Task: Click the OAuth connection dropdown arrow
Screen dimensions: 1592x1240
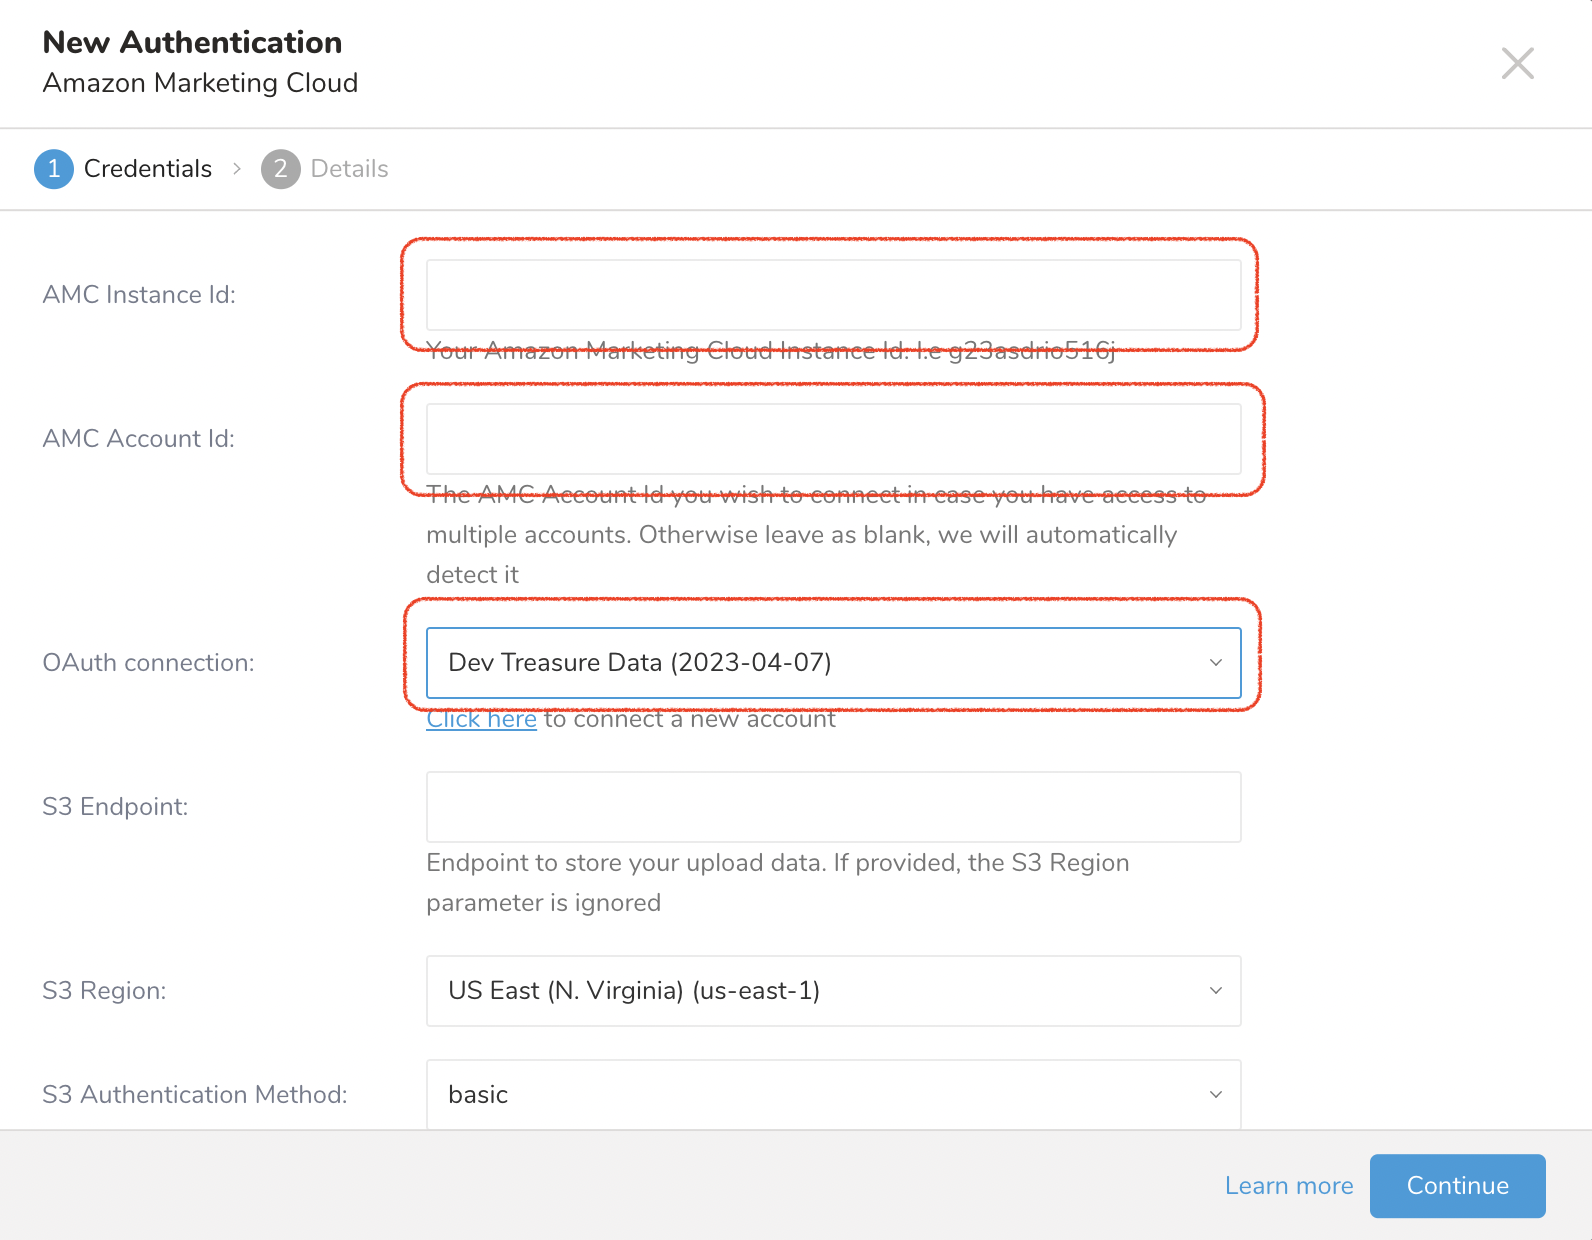Action: [x=1215, y=663]
